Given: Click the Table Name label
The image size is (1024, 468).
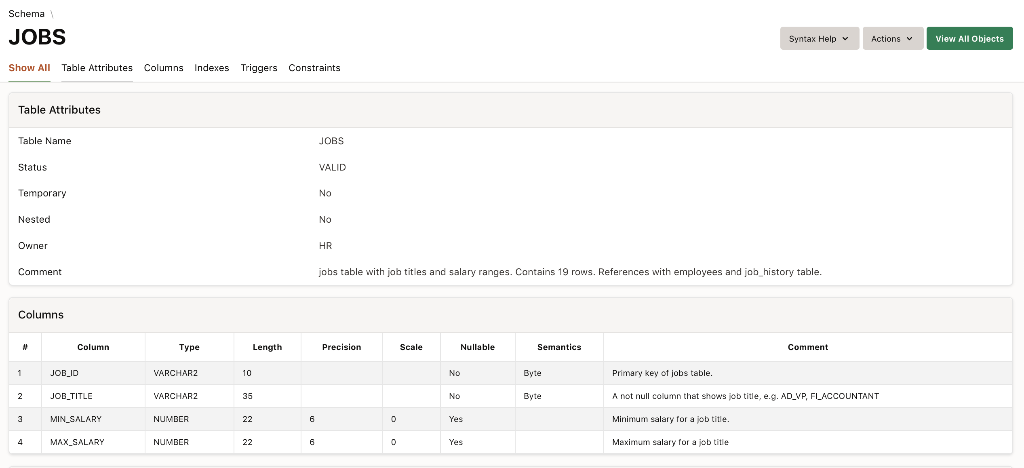Looking at the screenshot, I should [44, 141].
